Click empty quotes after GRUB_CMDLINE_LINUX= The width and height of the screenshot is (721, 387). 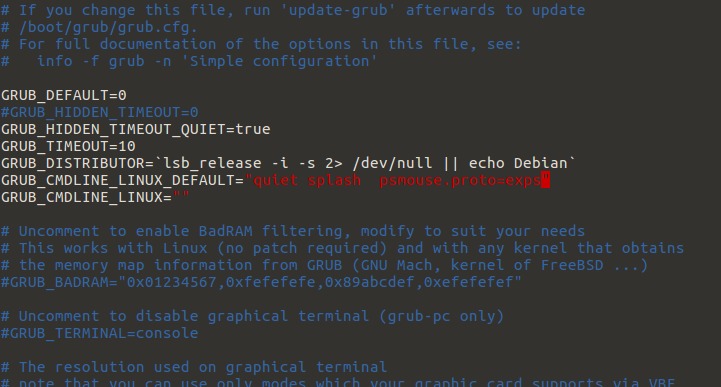click(181, 197)
